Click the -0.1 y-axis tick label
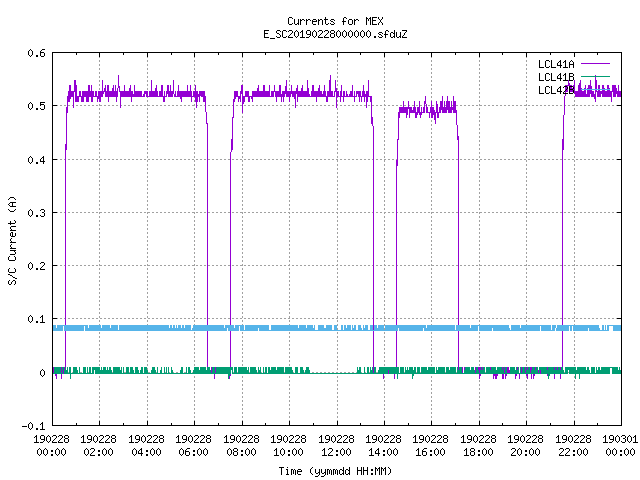Image resolution: width=640 pixels, height=480 pixels. [x=33, y=426]
